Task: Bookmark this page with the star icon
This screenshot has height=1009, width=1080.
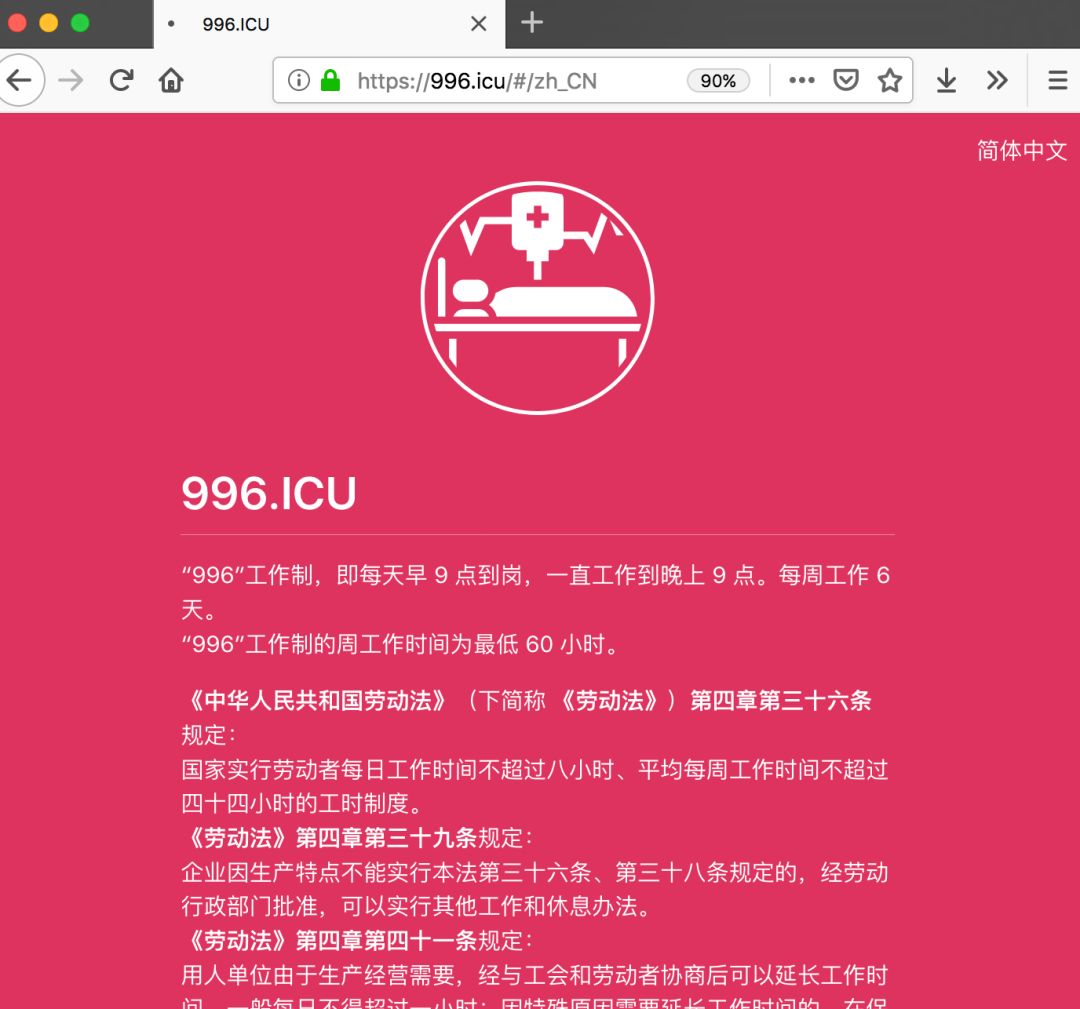Action: click(x=890, y=81)
